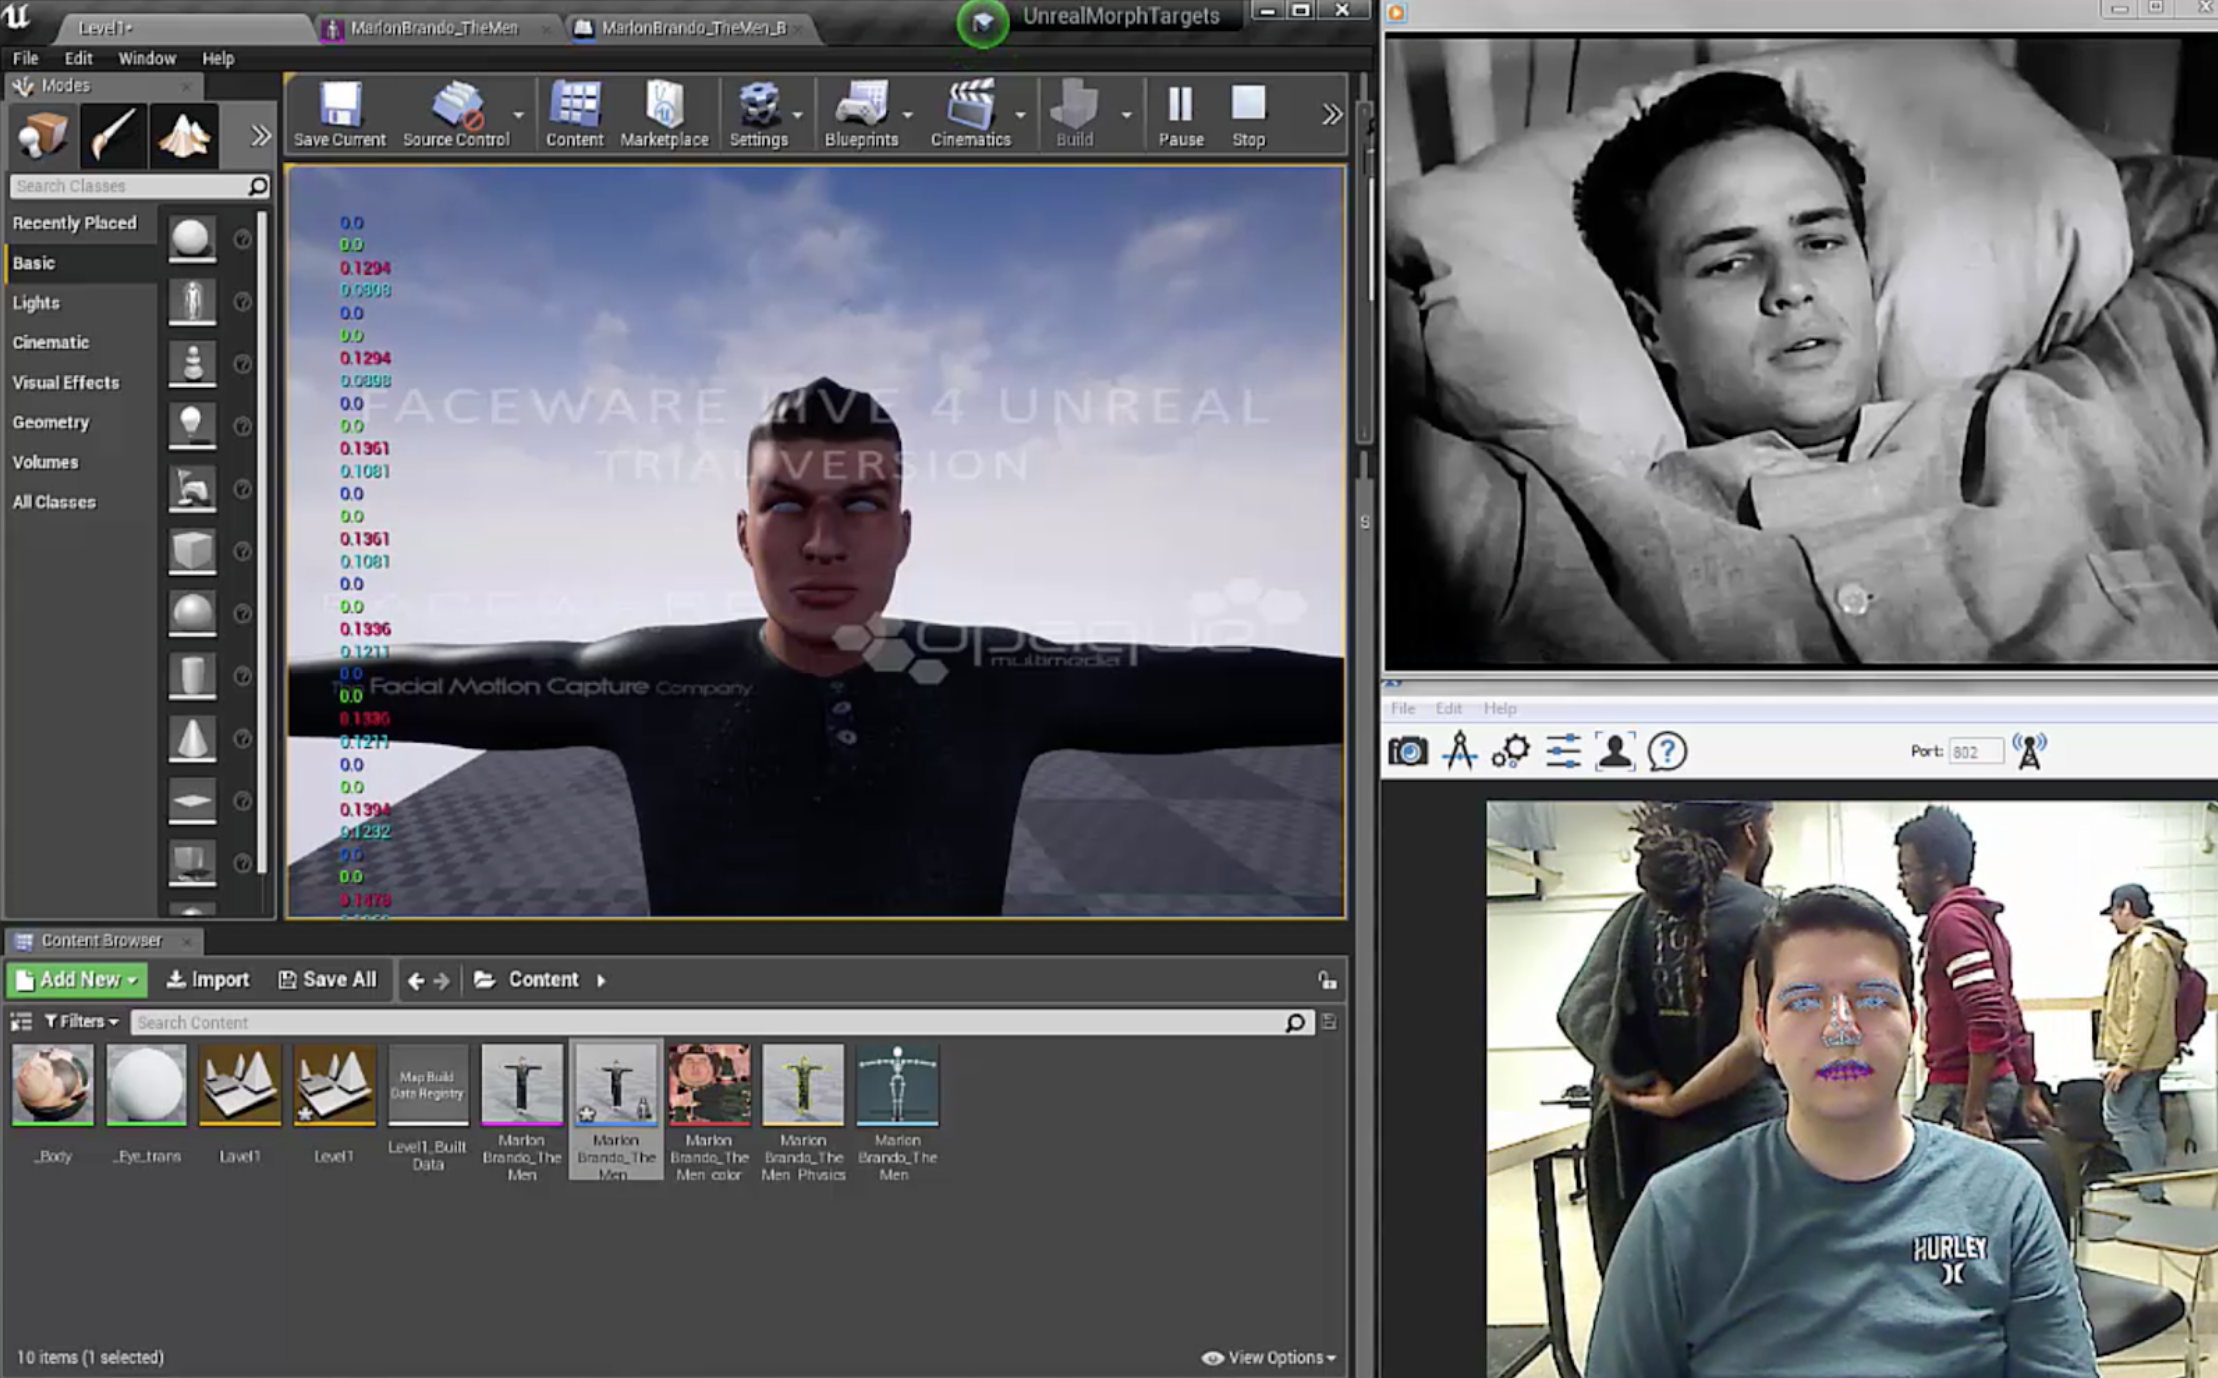2218x1378 pixels.
Task: Open the Faceware sliders options icon
Action: (x=1563, y=751)
